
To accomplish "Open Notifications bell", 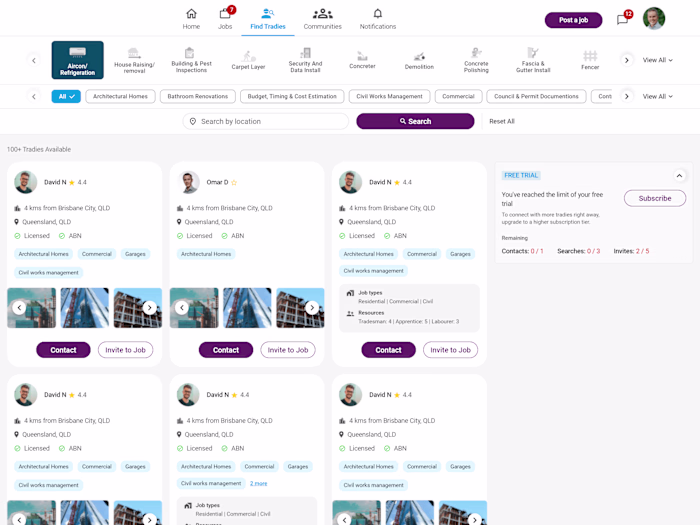I will (x=378, y=19).
